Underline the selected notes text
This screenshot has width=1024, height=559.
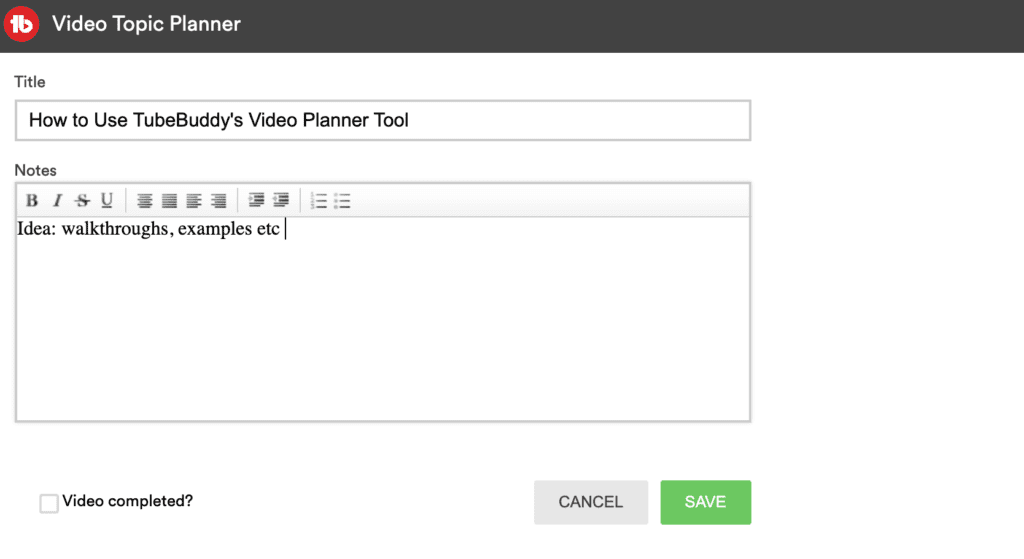pos(107,201)
